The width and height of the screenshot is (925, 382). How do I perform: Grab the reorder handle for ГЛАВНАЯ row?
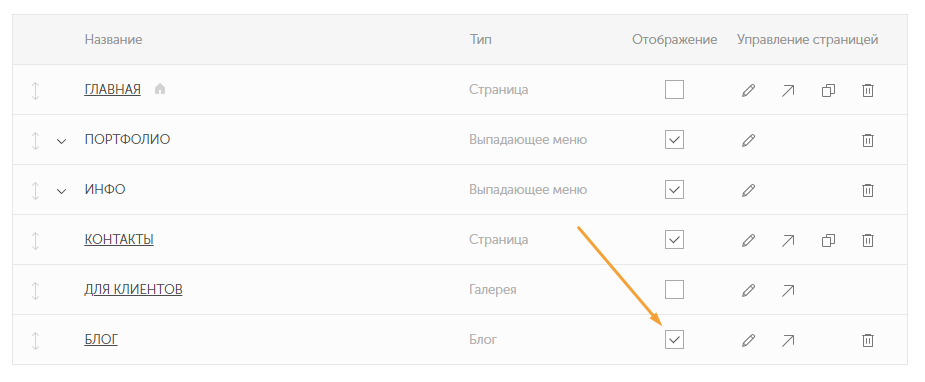pos(35,90)
